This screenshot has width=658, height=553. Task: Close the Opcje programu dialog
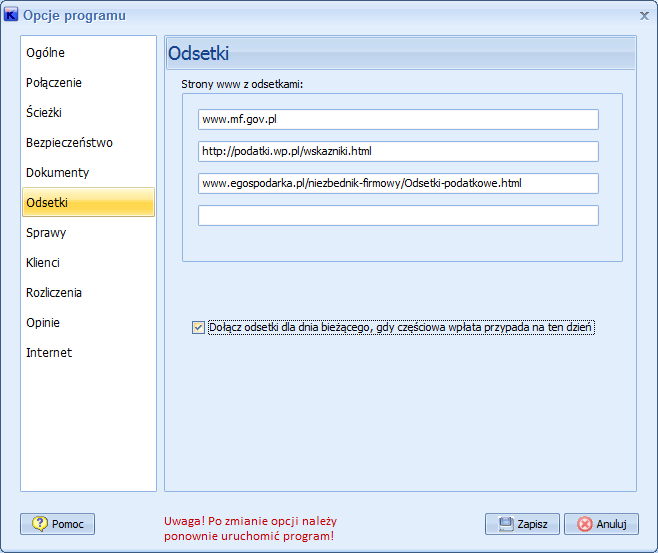point(644,16)
